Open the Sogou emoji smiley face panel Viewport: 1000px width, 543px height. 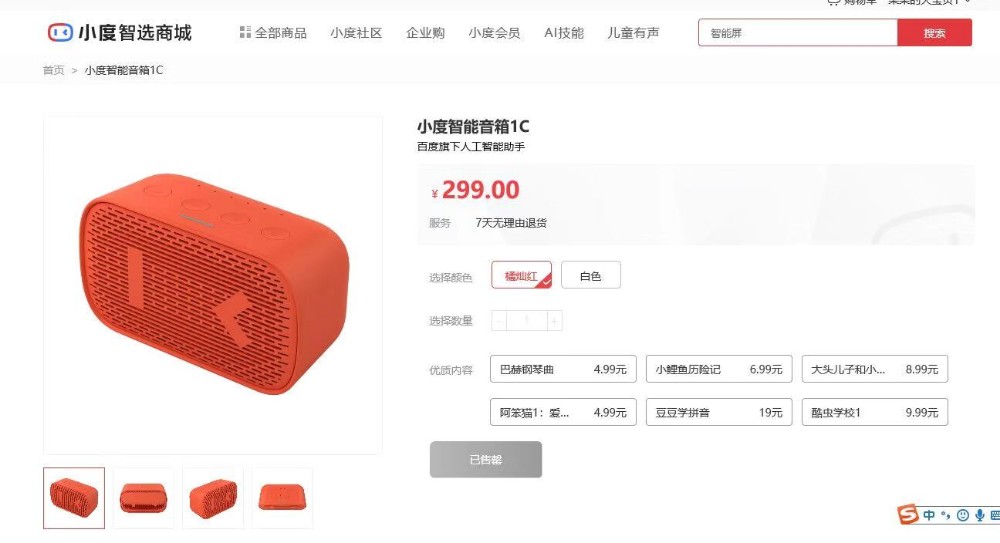coord(963,516)
